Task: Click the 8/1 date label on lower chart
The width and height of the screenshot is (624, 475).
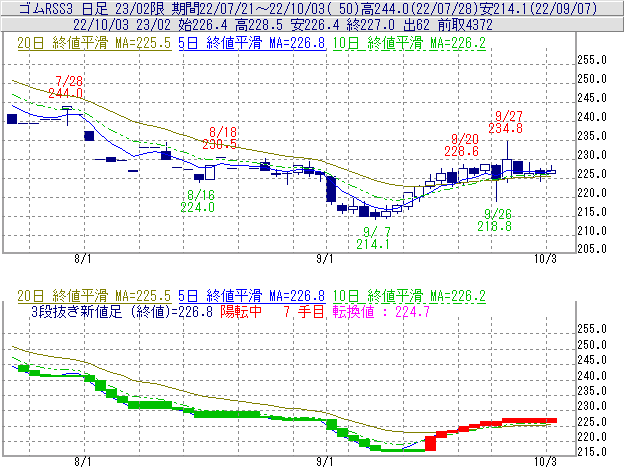Action: click(x=83, y=462)
